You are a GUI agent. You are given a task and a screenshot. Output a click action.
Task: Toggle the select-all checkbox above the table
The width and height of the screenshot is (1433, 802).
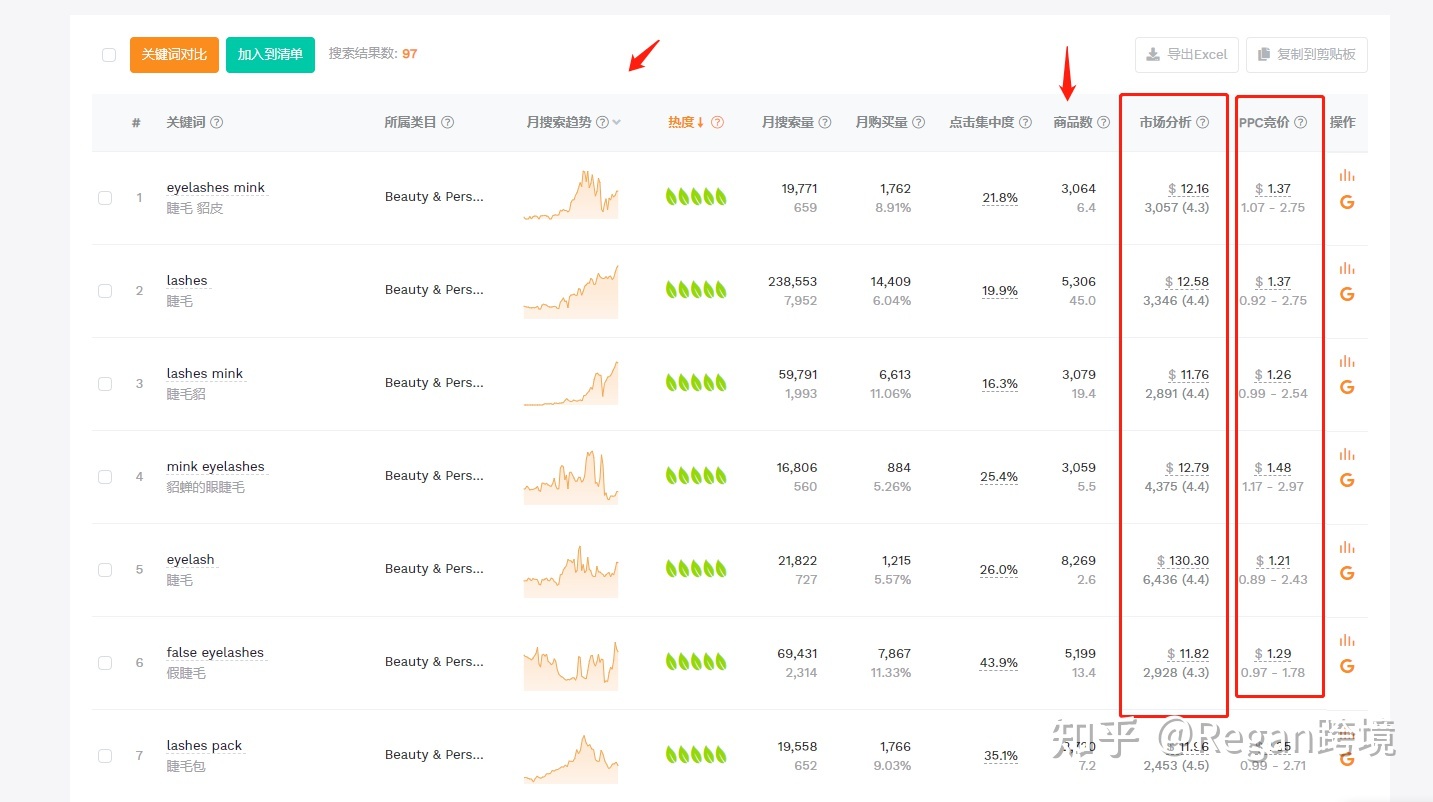click(109, 55)
